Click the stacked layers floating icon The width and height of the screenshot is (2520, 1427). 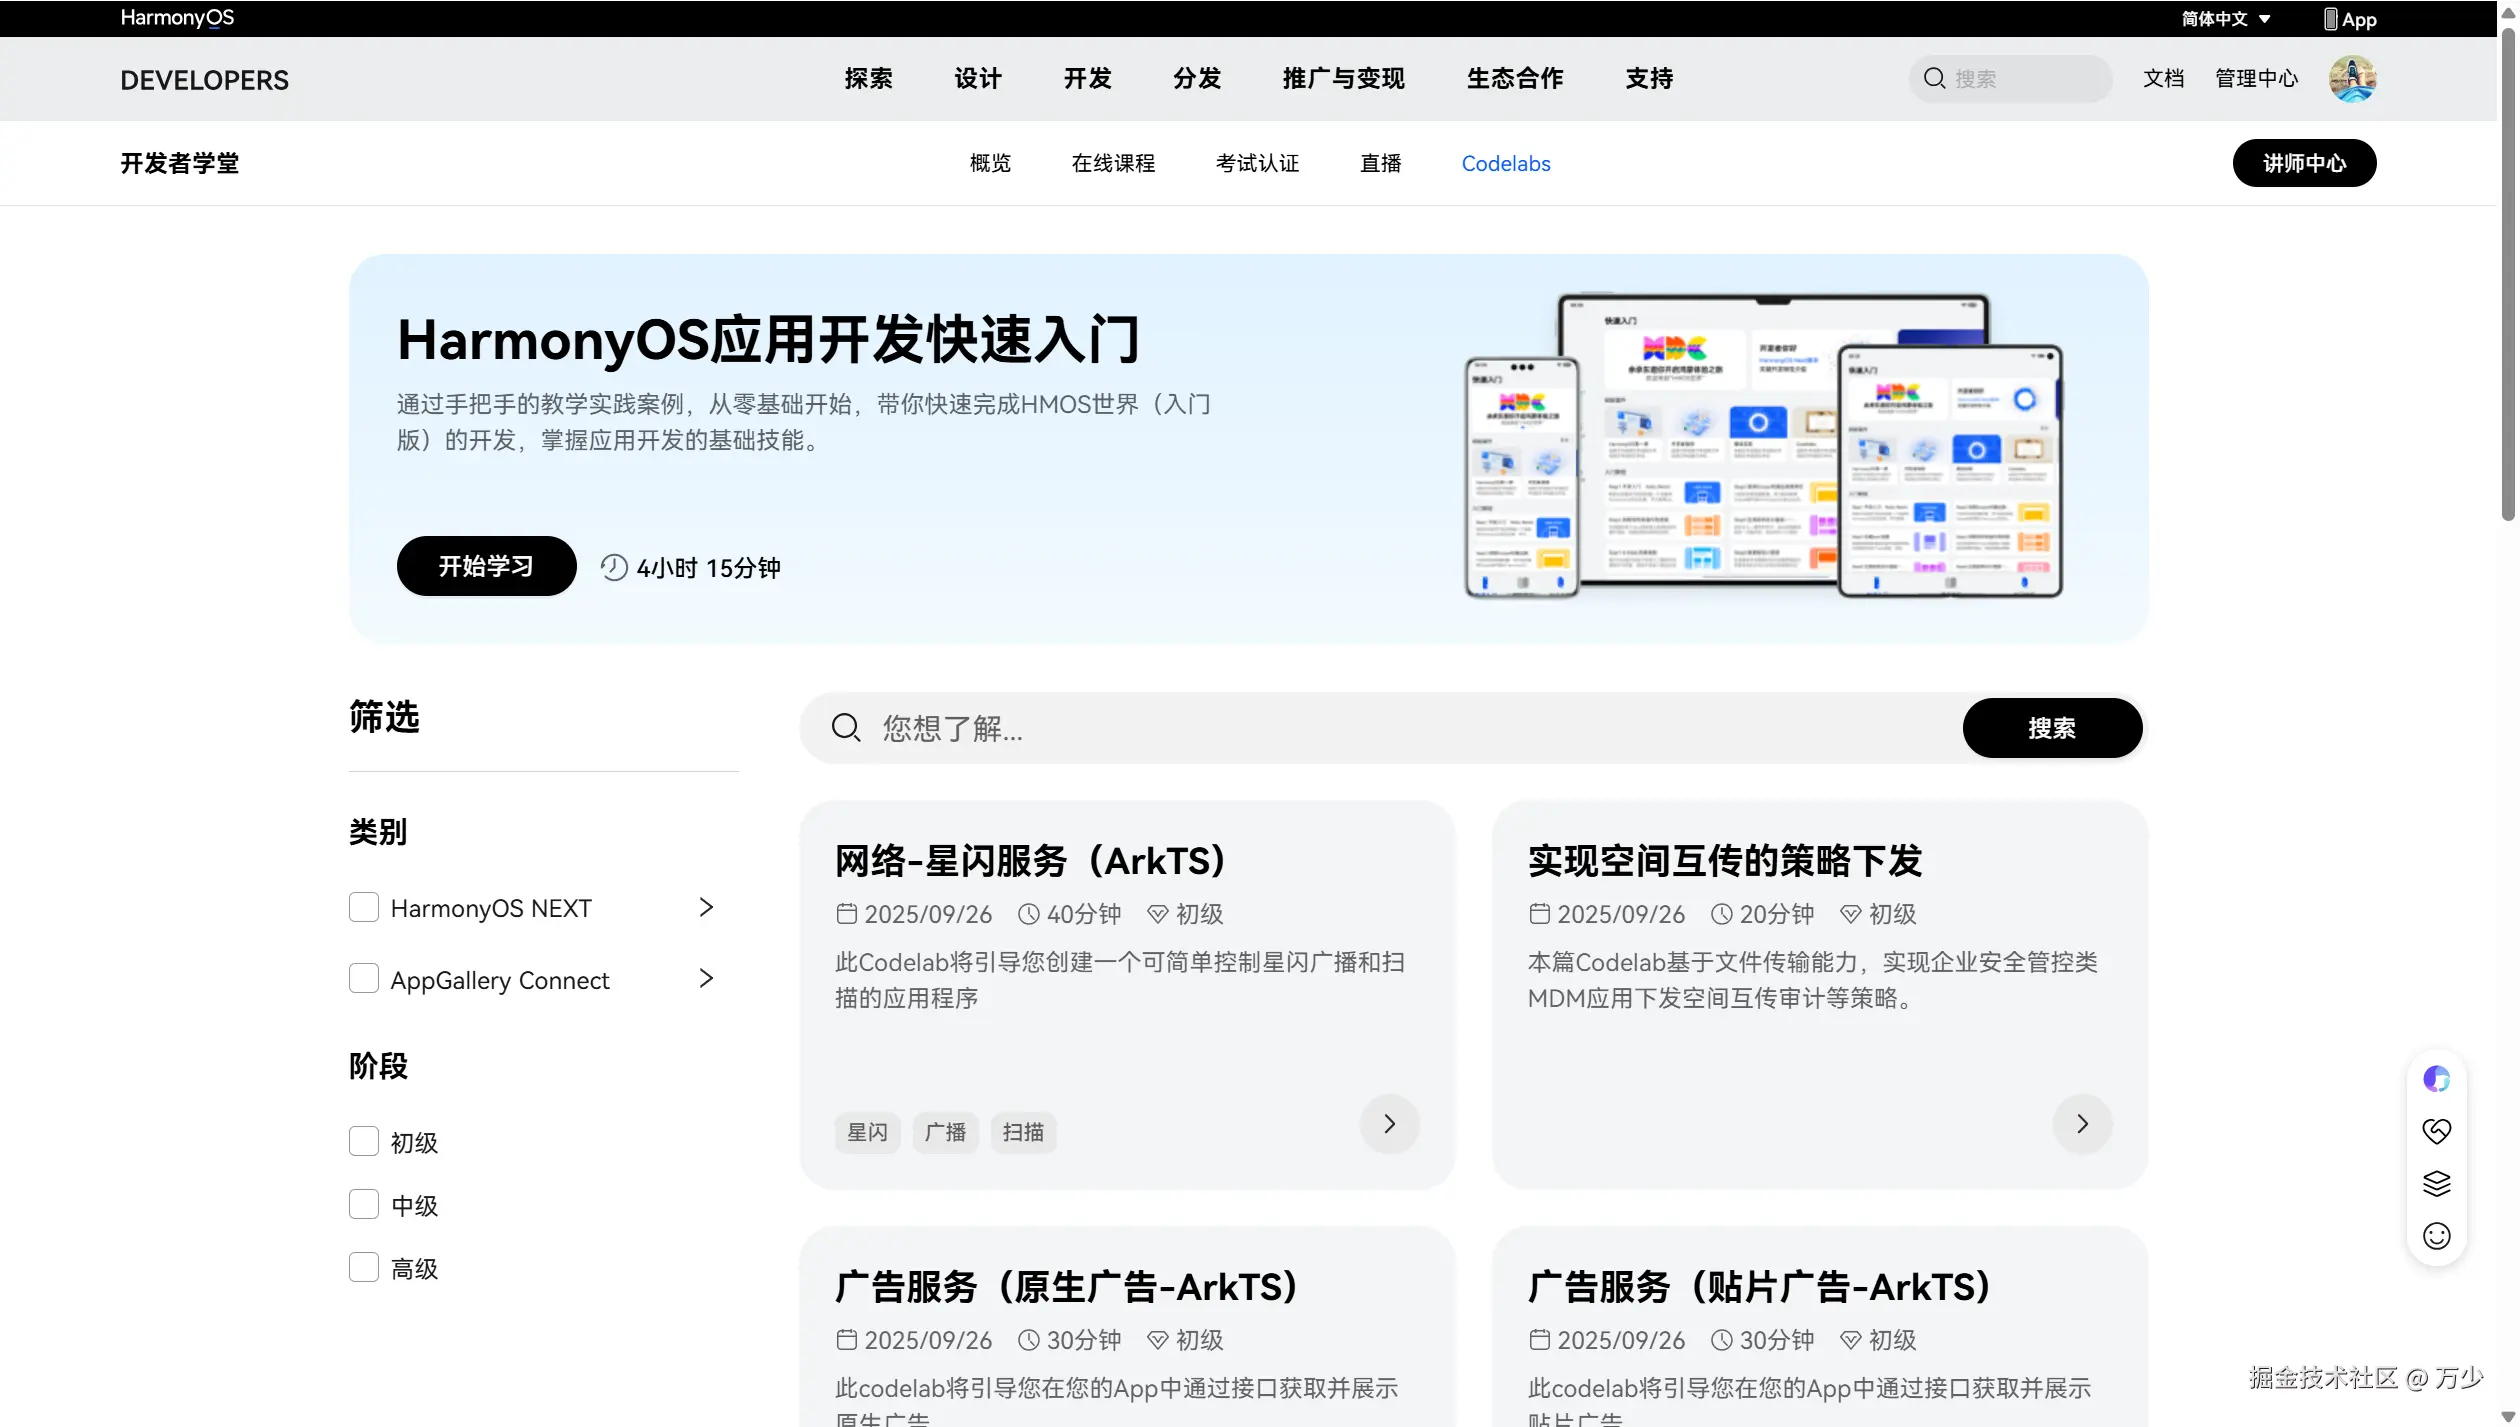coord(2436,1184)
